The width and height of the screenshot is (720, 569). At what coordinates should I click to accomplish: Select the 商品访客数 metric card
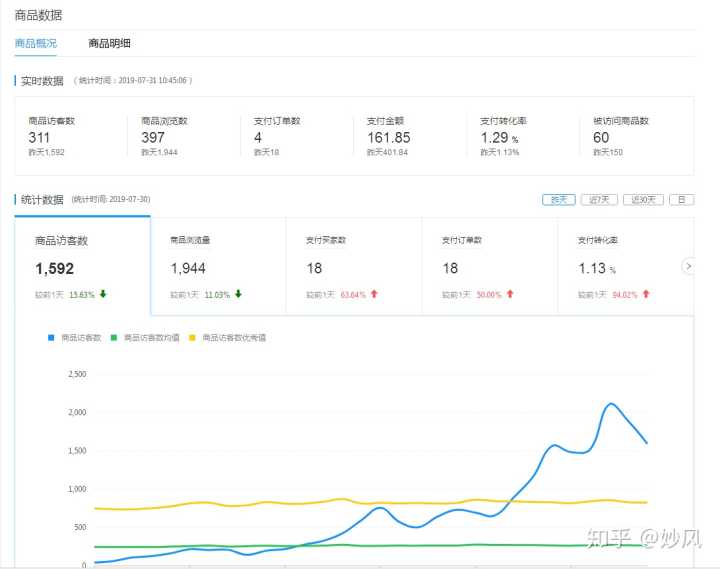click(x=82, y=266)
